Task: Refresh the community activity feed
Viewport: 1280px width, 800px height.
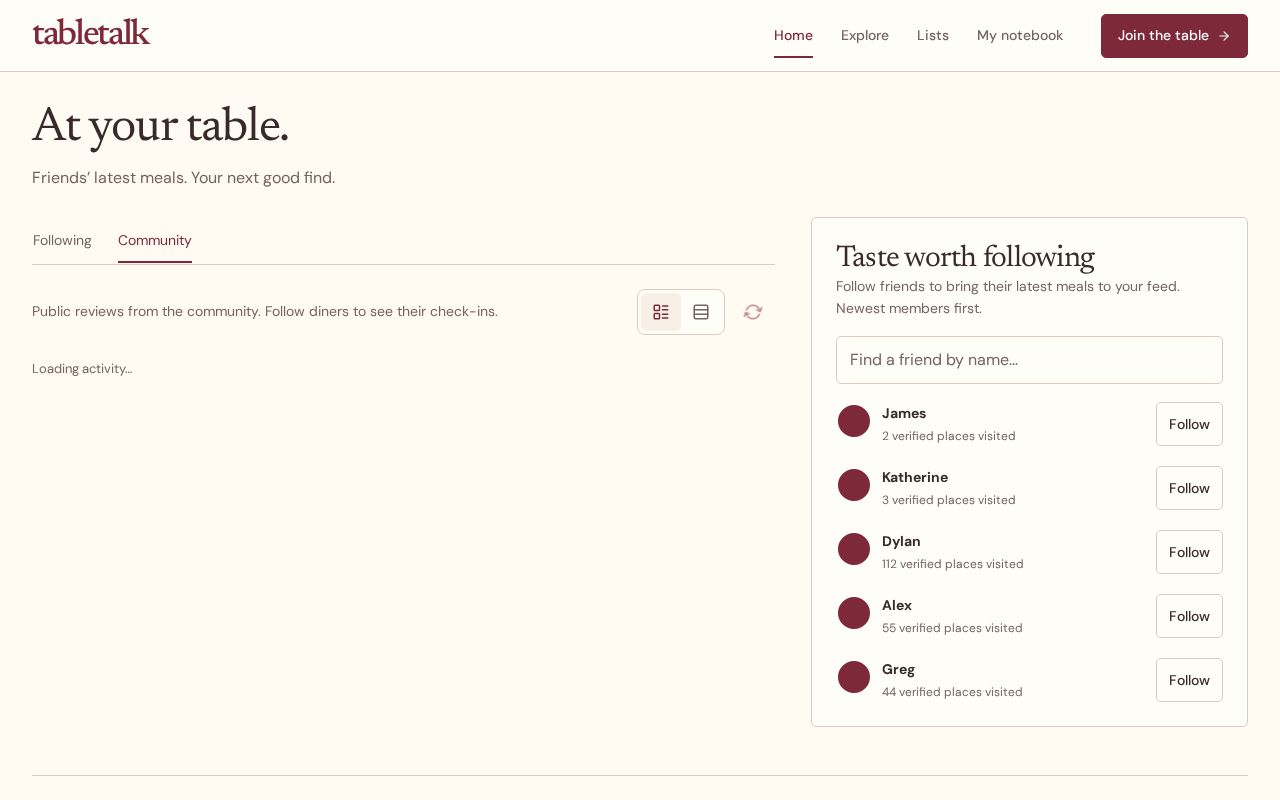Action: tap(753, 312)
